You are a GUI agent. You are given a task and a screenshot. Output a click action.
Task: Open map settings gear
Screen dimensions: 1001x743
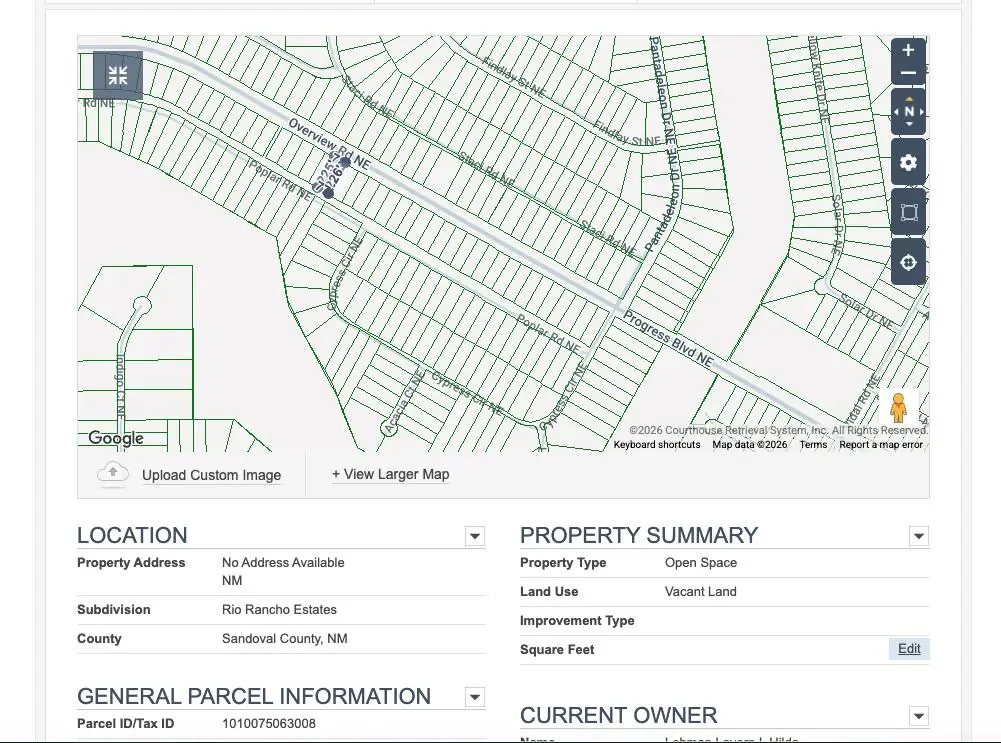click(908, 162)
